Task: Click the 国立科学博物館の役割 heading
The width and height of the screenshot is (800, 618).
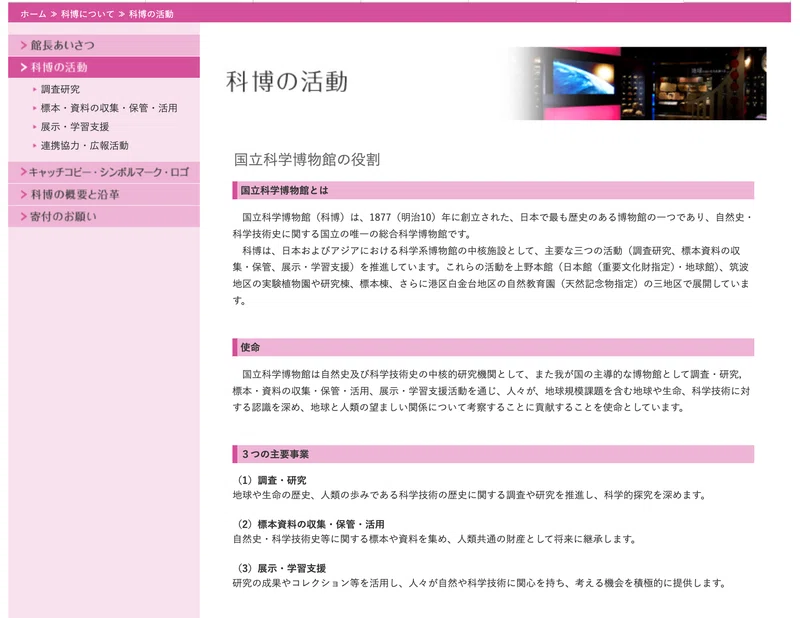Action: pyautogui.click(x=307, y=160)
